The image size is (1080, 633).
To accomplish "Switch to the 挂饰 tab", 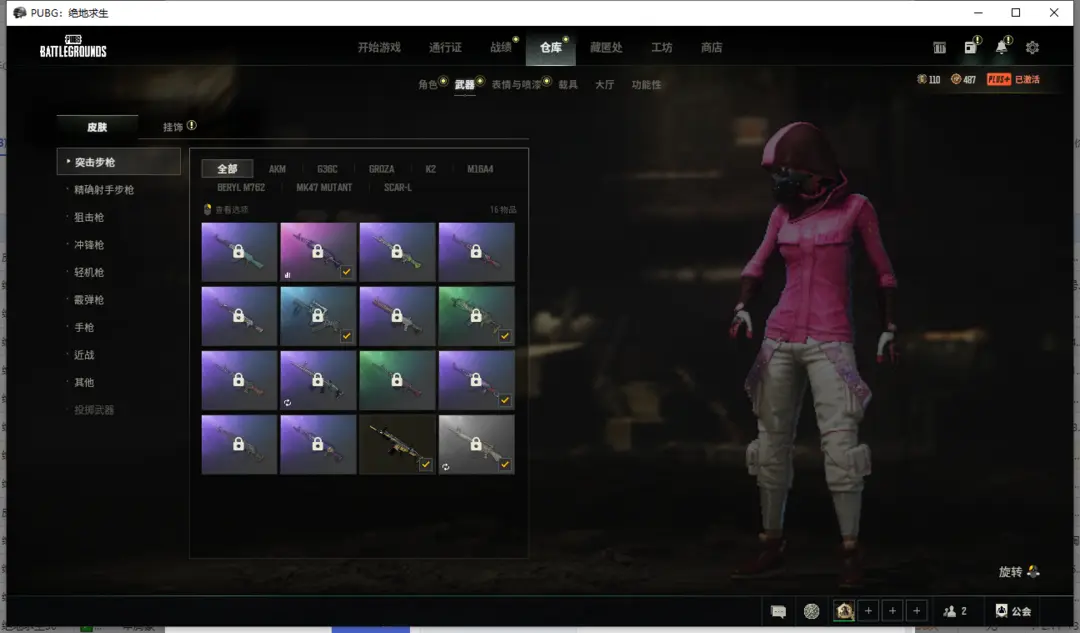I will (x=173, y=127).
